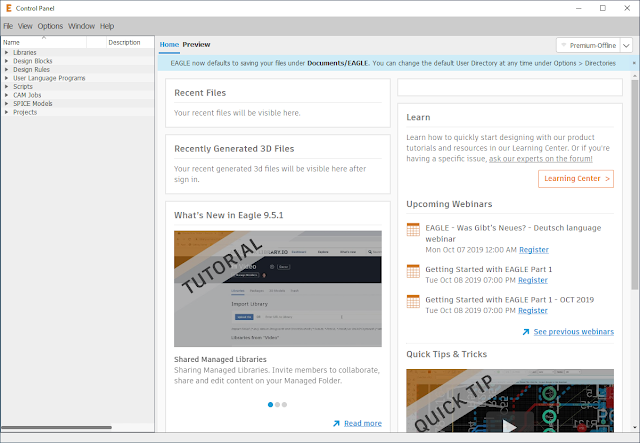This screenshot has width=640, height=443.
Task: Click the empty field above Learn
Action: pyautogui.click(x=510, y=87)
